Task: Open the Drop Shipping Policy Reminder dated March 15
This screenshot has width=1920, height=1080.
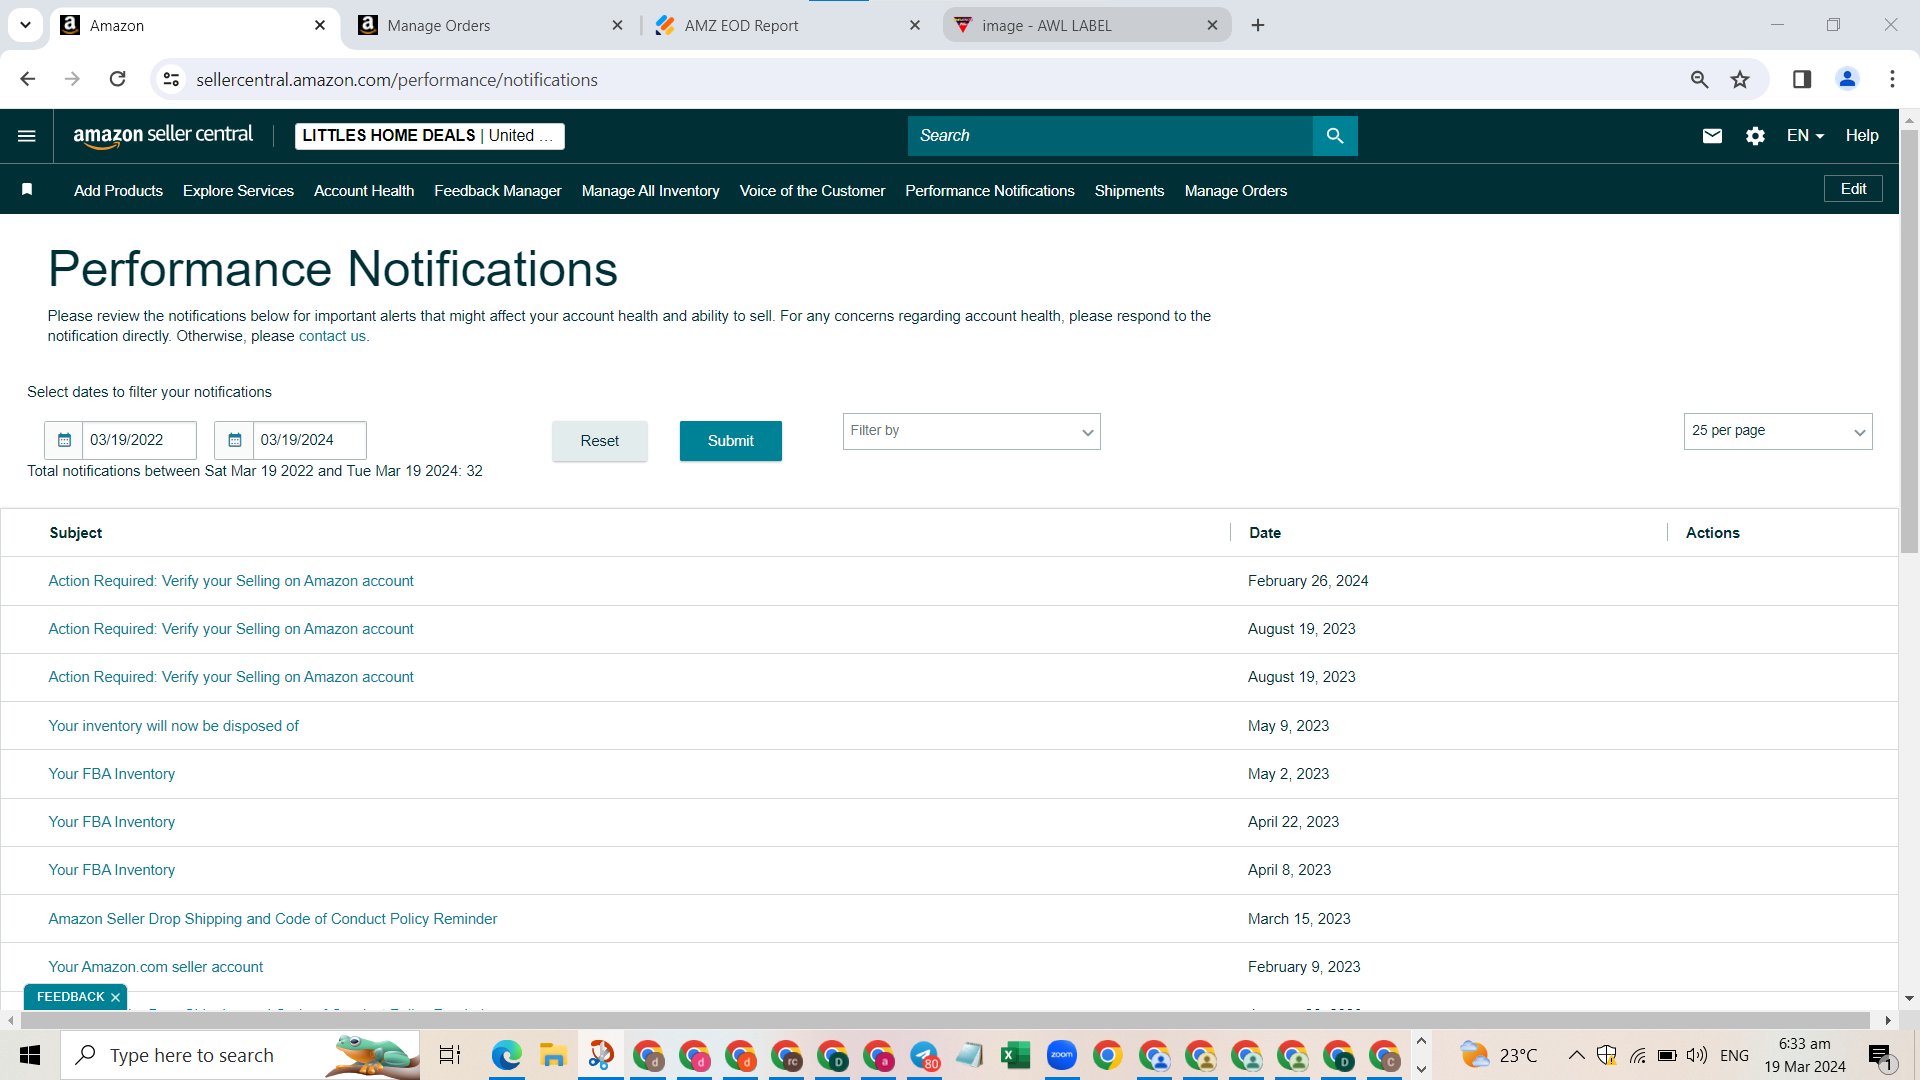Action: (273, 919)
